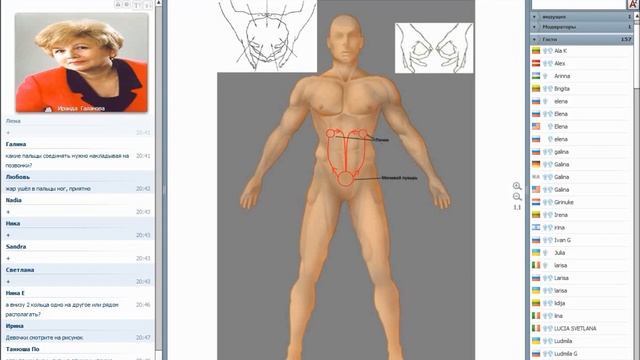Click chat sender name Sandra
Image resolution: width=640 pixels, height=360 pixels.
pyautogui.click(x=16, y=247)
